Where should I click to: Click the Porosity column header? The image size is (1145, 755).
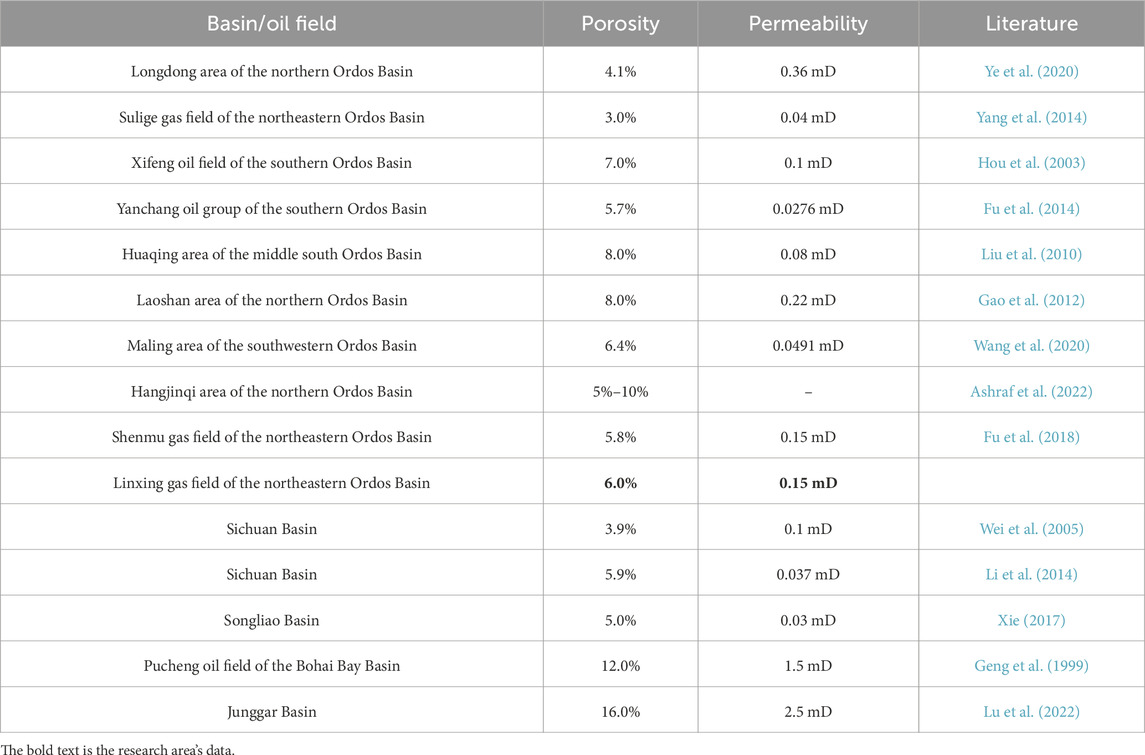point(620,23)
